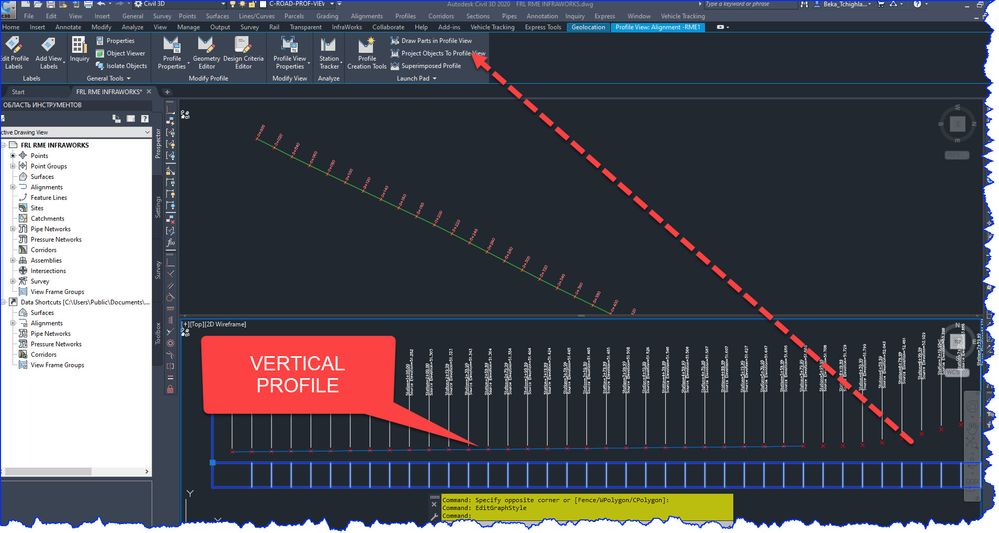Select Data Shortcuts Corridors item
Viewport: 999px width, 533px height.
click(43, 354)
